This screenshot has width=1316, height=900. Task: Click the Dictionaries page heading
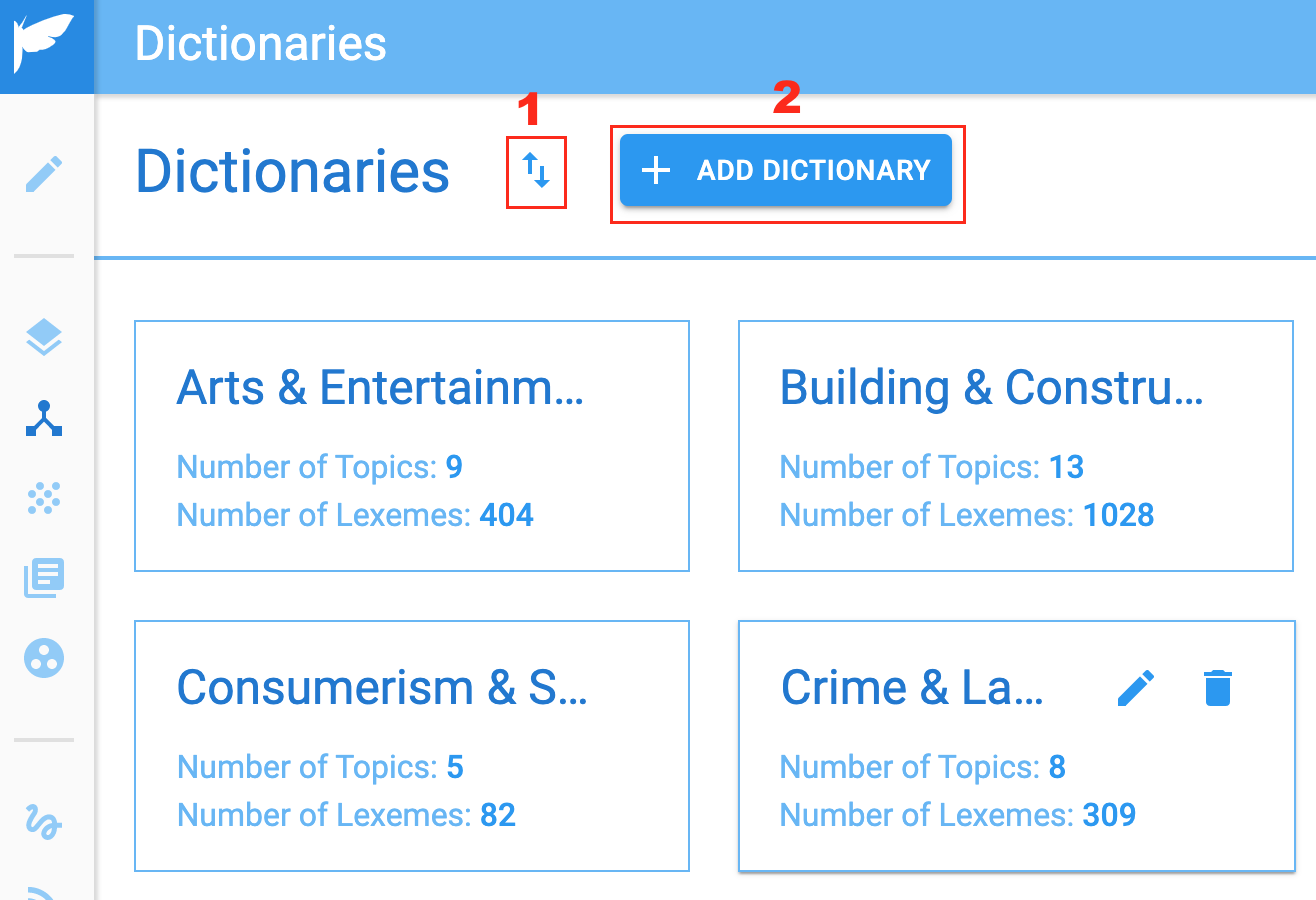tap(292, 172)
